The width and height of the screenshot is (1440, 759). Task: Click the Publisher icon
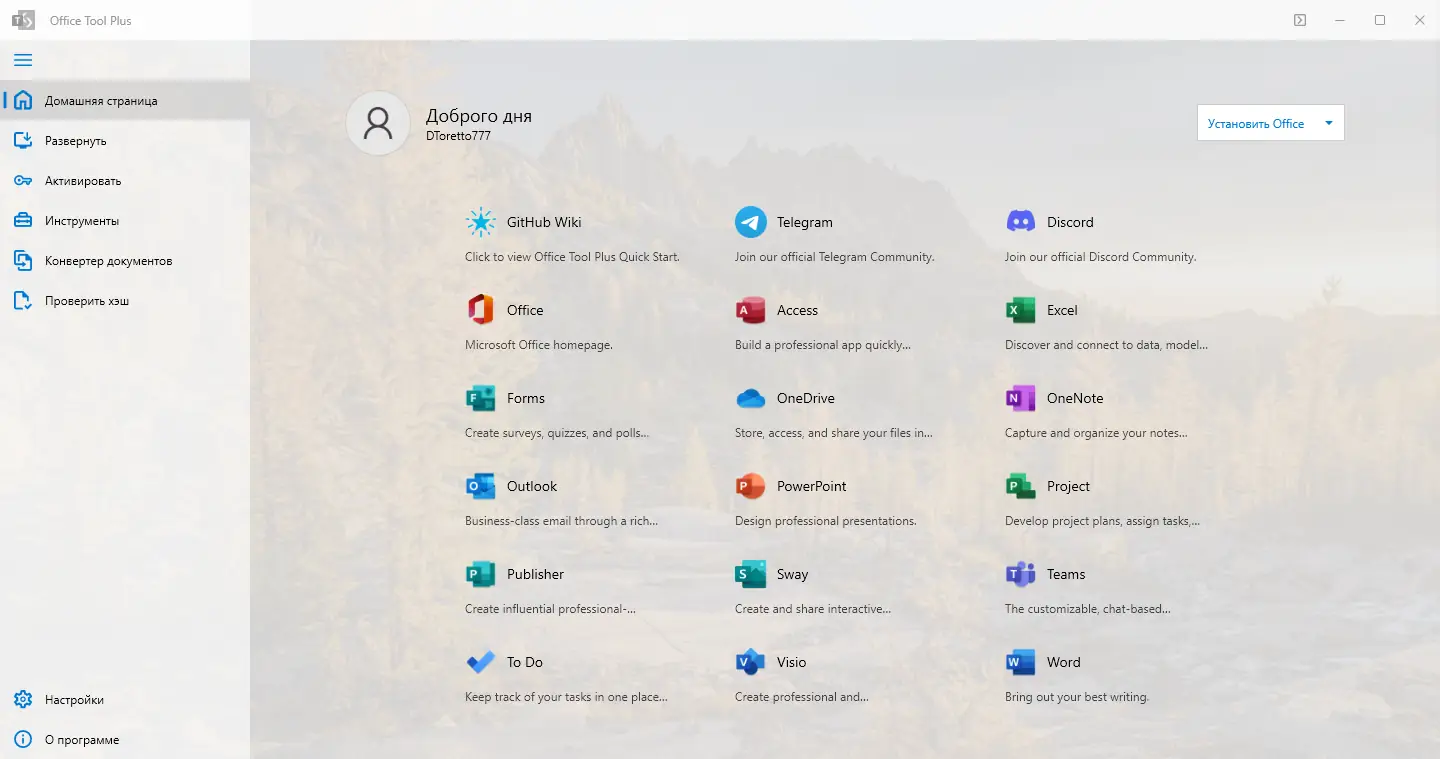coord(481,574)
